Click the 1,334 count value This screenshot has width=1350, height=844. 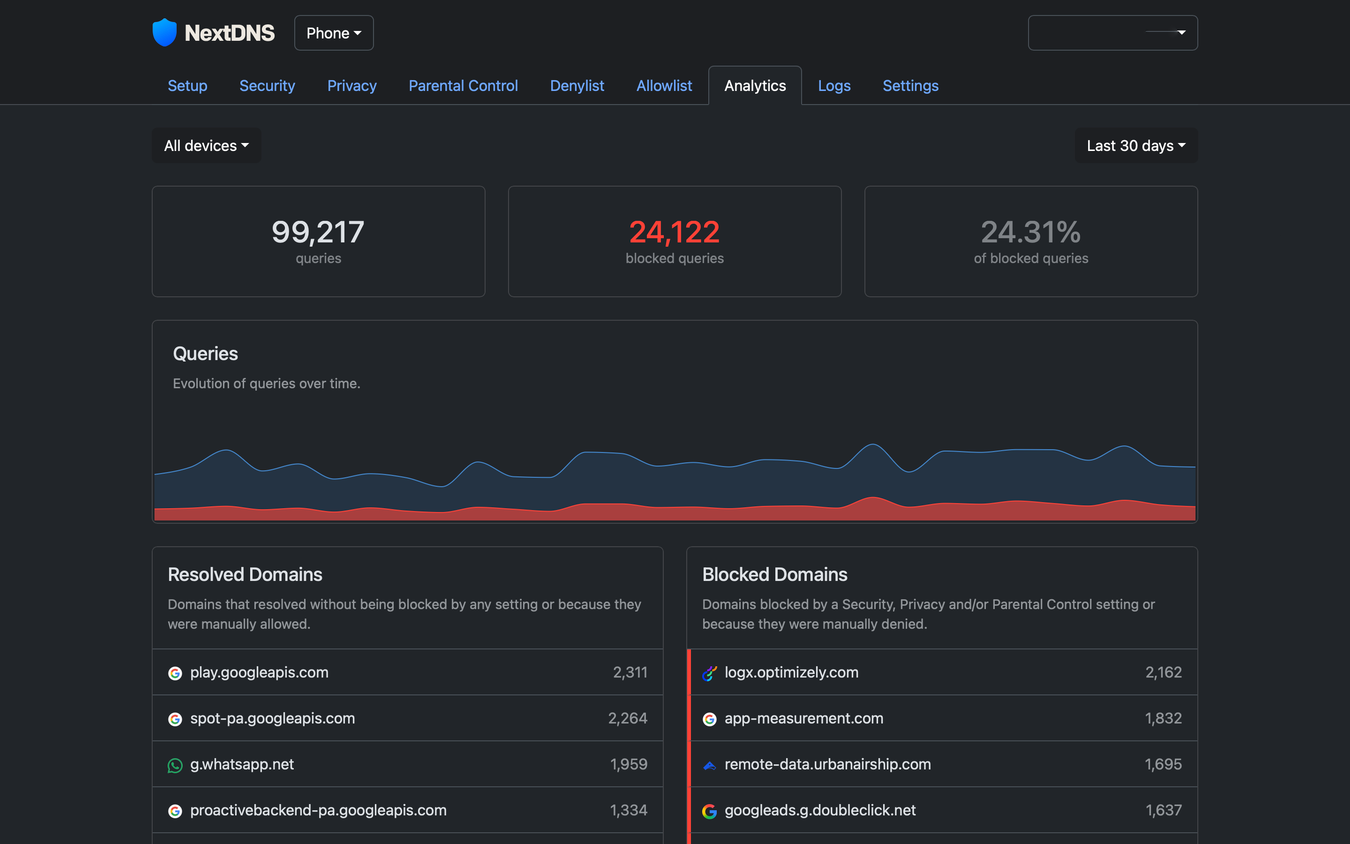[x=629, y=811]
